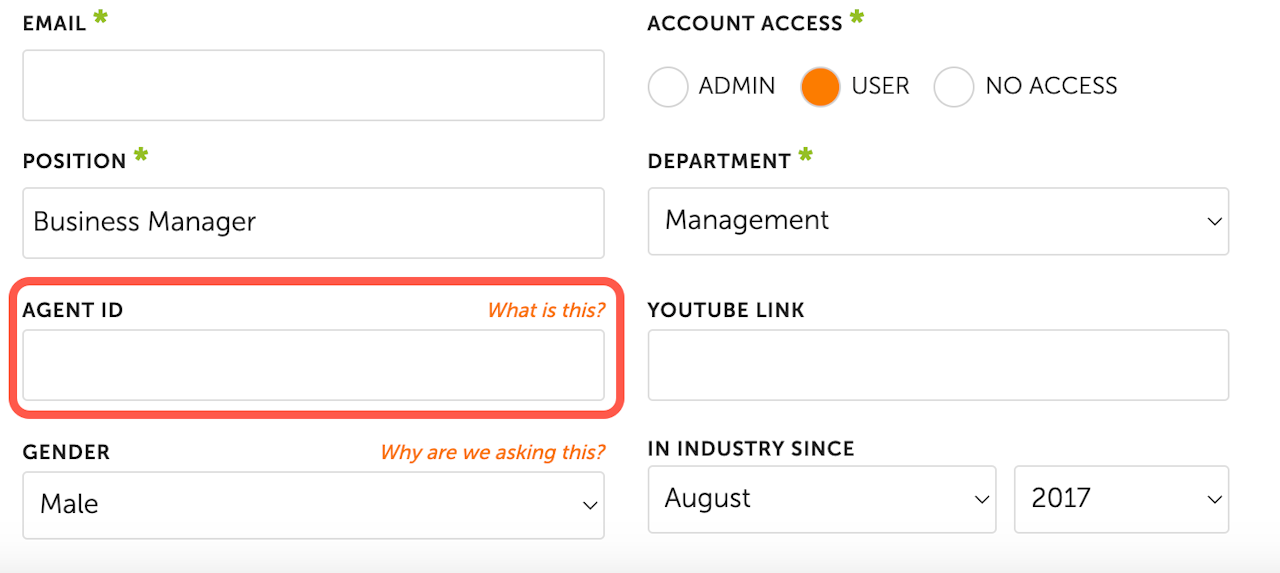Open the Department dropdown showing Management
The height and width of the screenshot is (573, 1280).
[938, 221]
